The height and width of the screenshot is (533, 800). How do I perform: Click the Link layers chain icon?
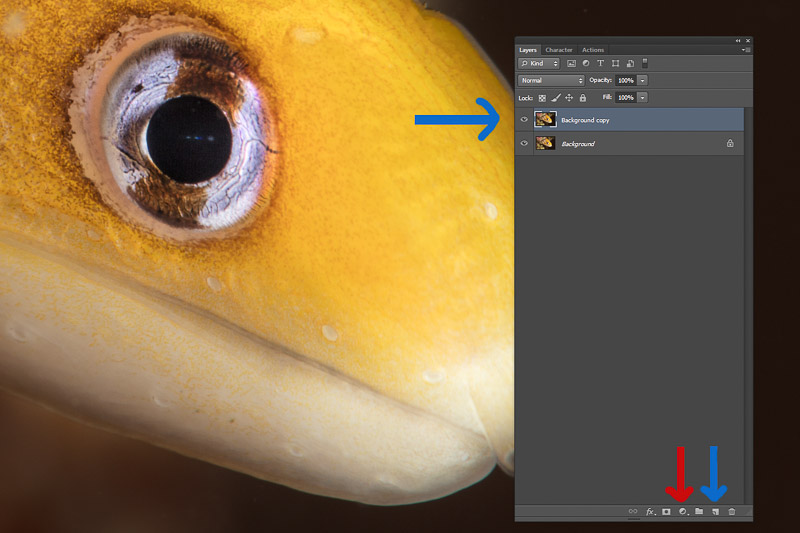[632, 511]
